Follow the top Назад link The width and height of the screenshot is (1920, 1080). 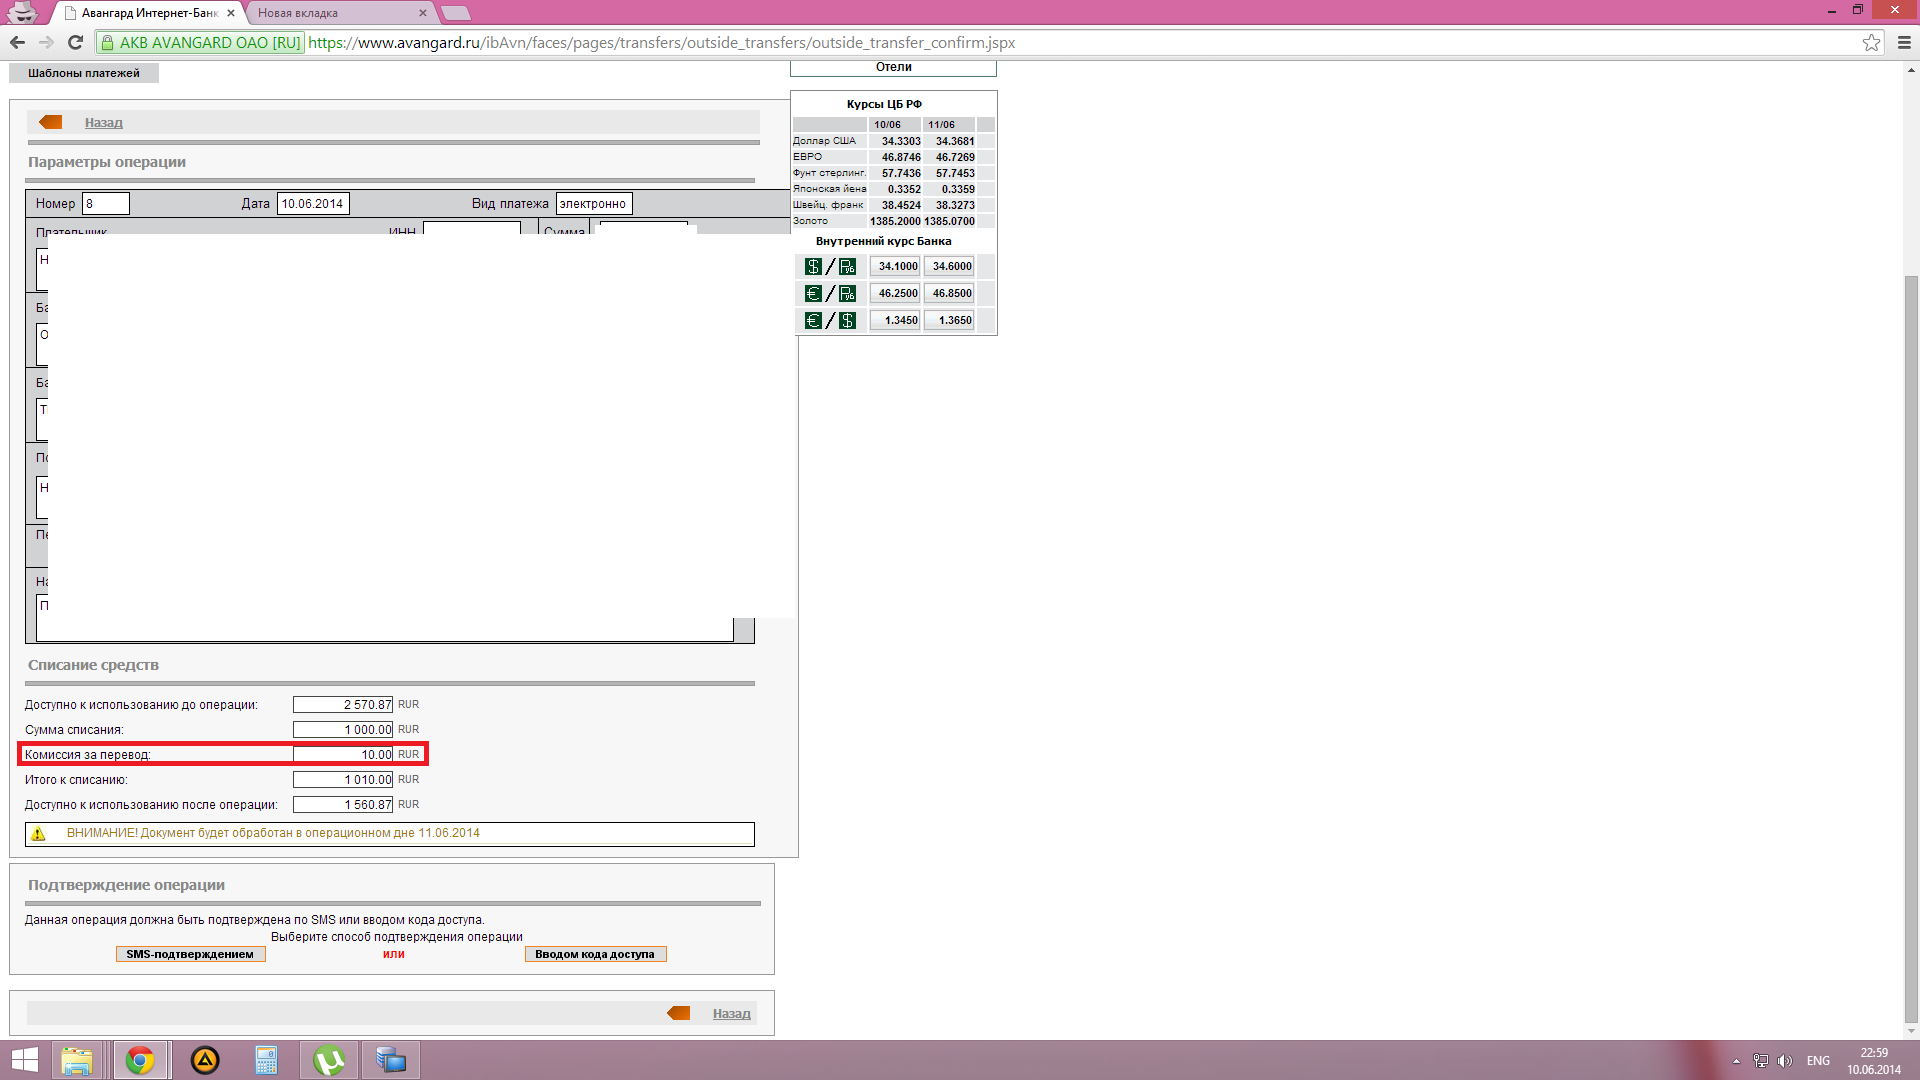(104, 123)
